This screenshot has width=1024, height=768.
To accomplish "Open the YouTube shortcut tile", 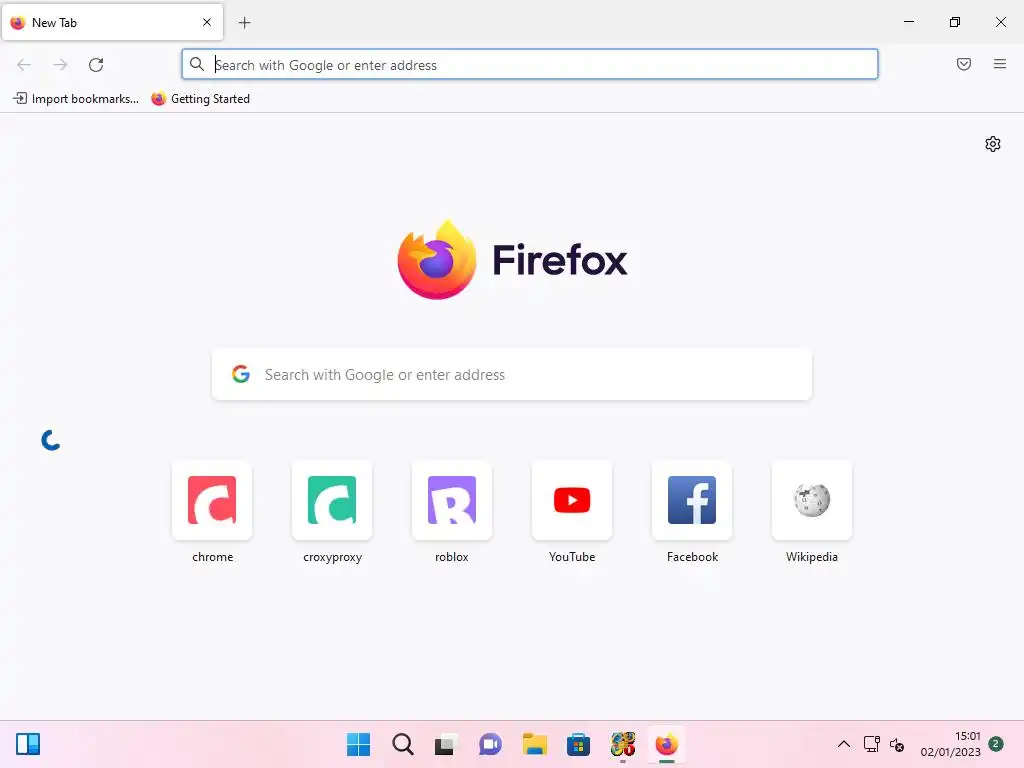I will click(x=572, y=513).
